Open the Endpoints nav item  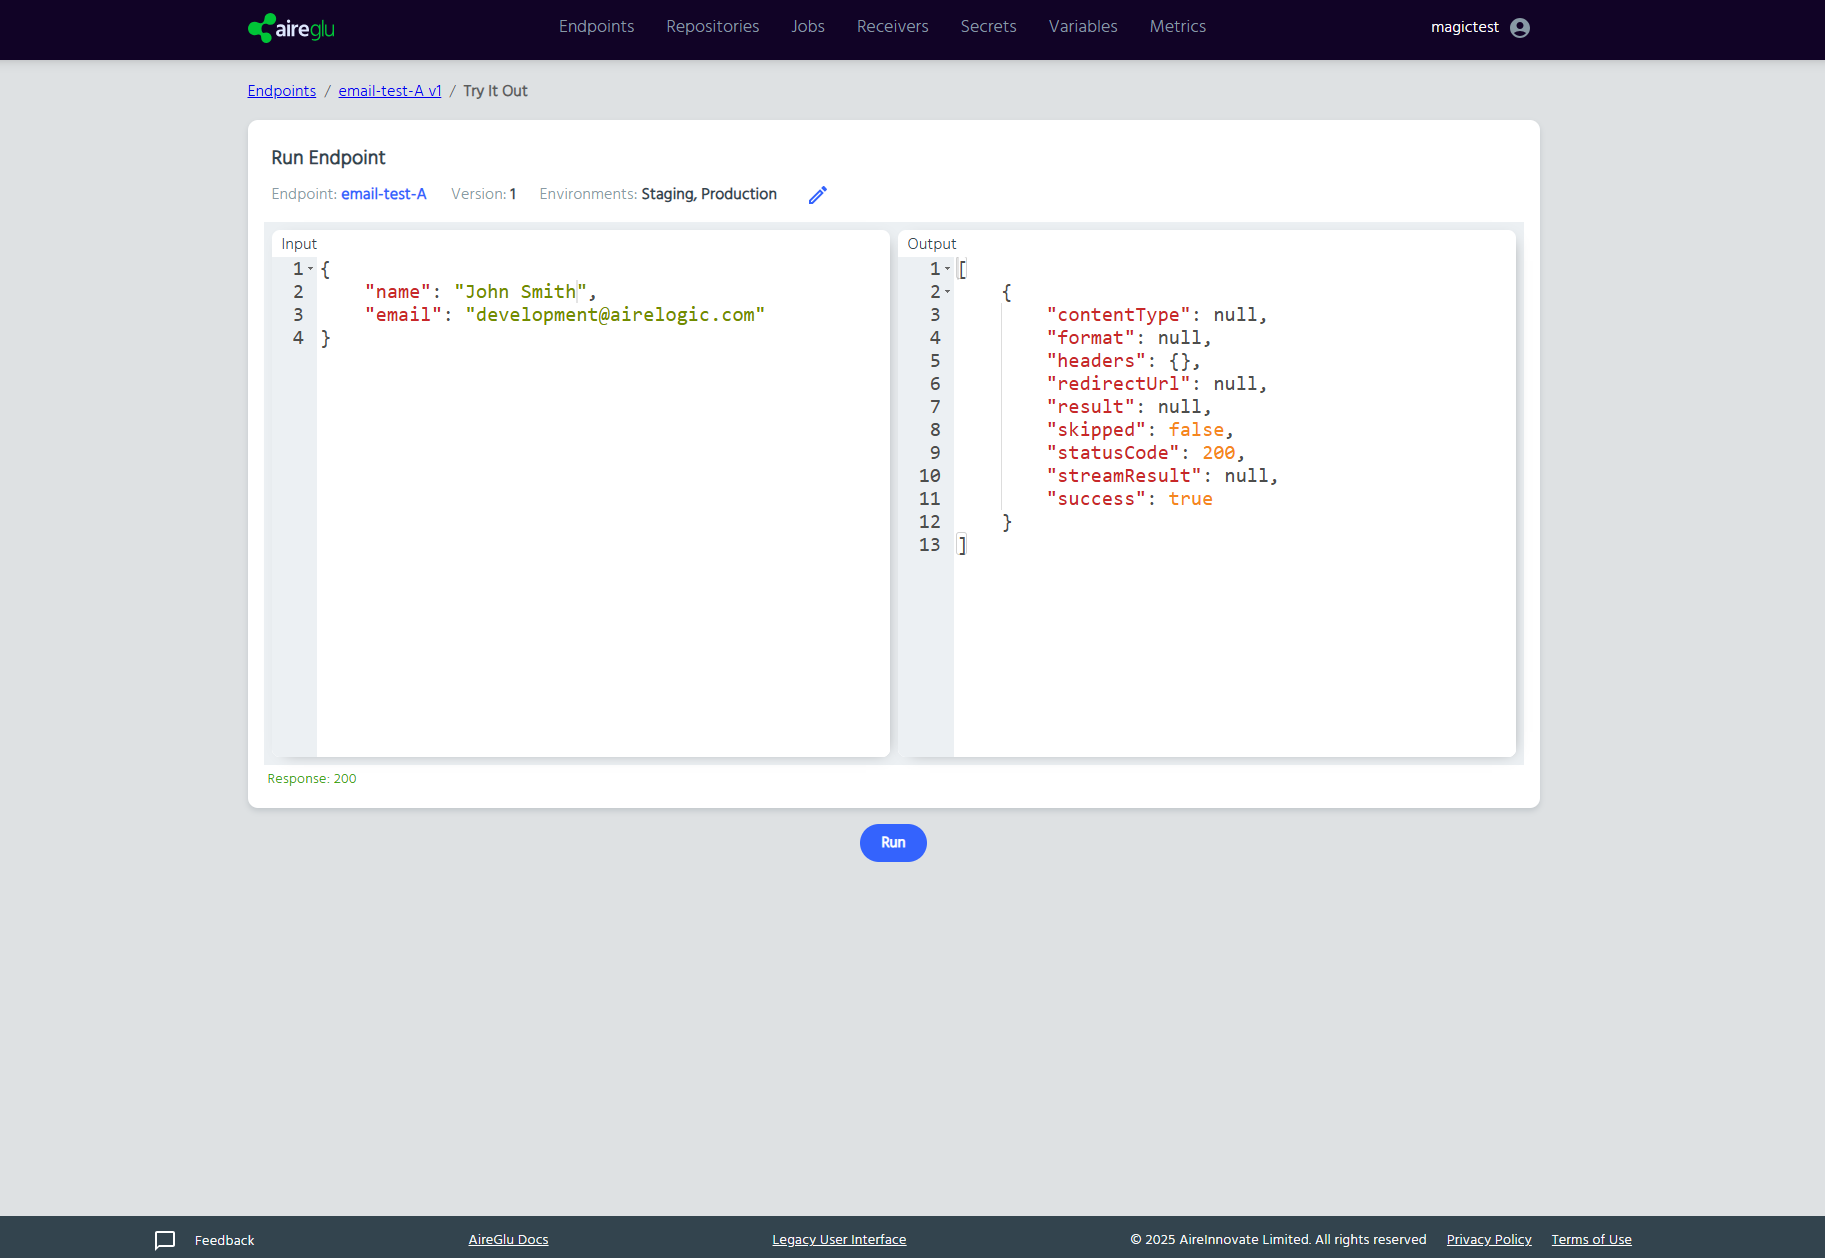(x=596, y=27)
